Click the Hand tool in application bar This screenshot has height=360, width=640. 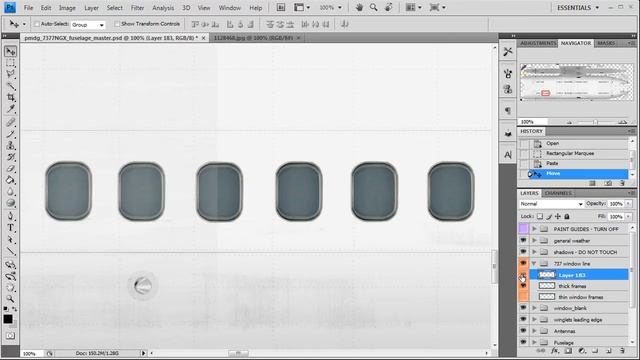pyautogui.click(x=359, y=7)
